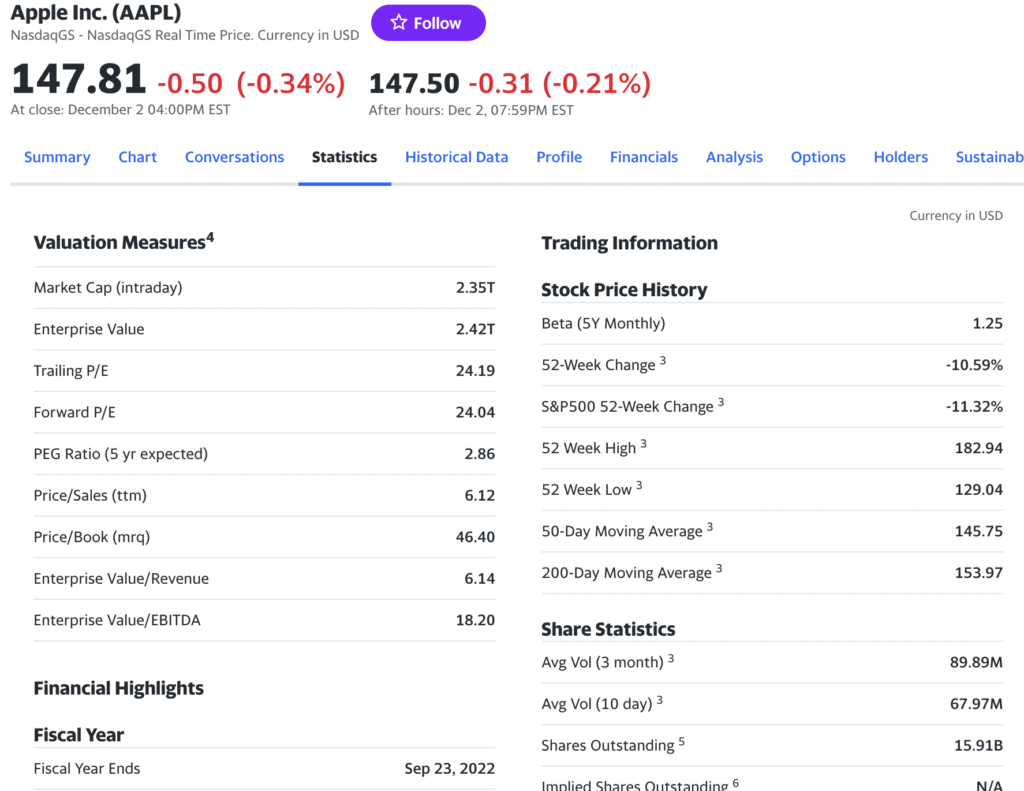Open the Analysis tab
1024x791 pixels.
click(734, 157)
